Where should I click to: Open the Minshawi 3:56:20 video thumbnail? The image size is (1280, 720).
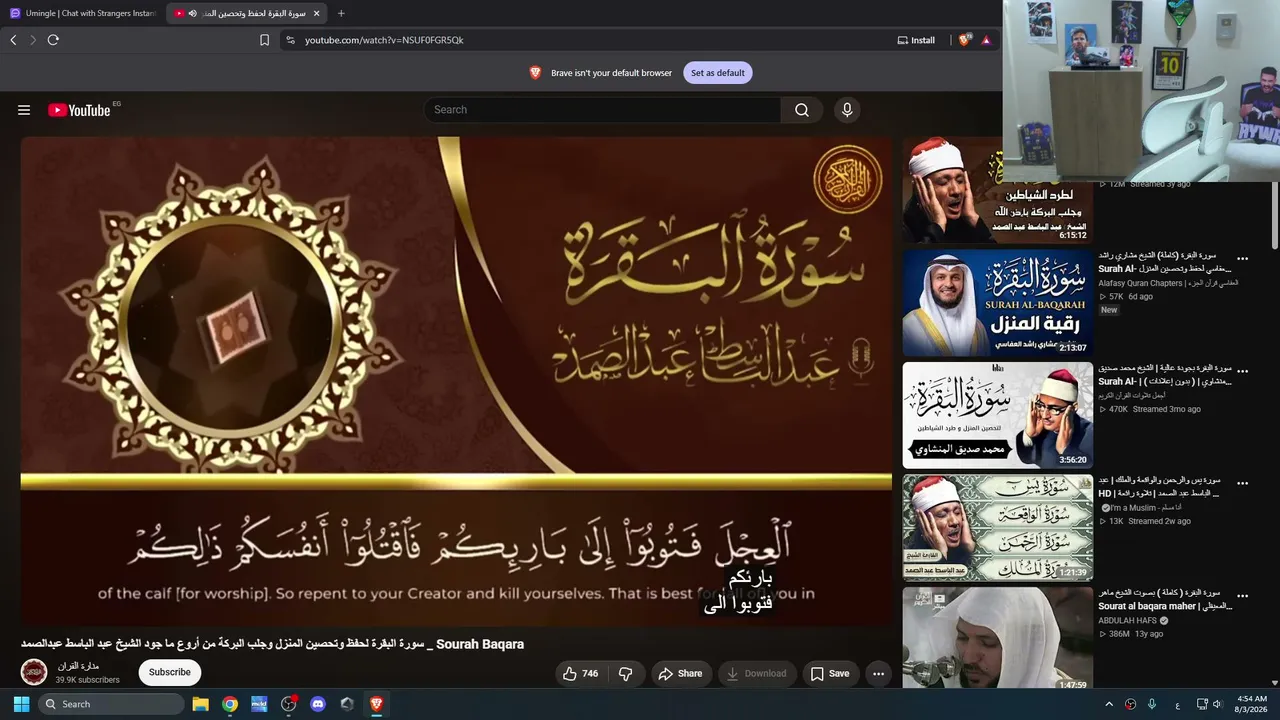(x=997, y=415)
